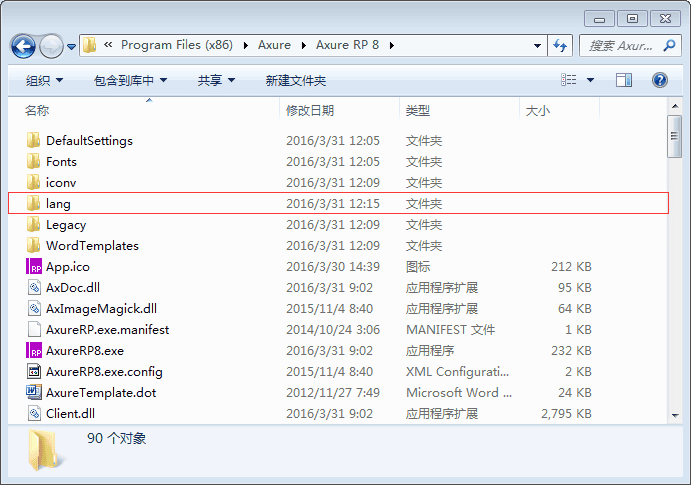The height and width of the screenshot is (485, 691).
Task: Click the XML Configurati... type cell
Action: point(457,372)
